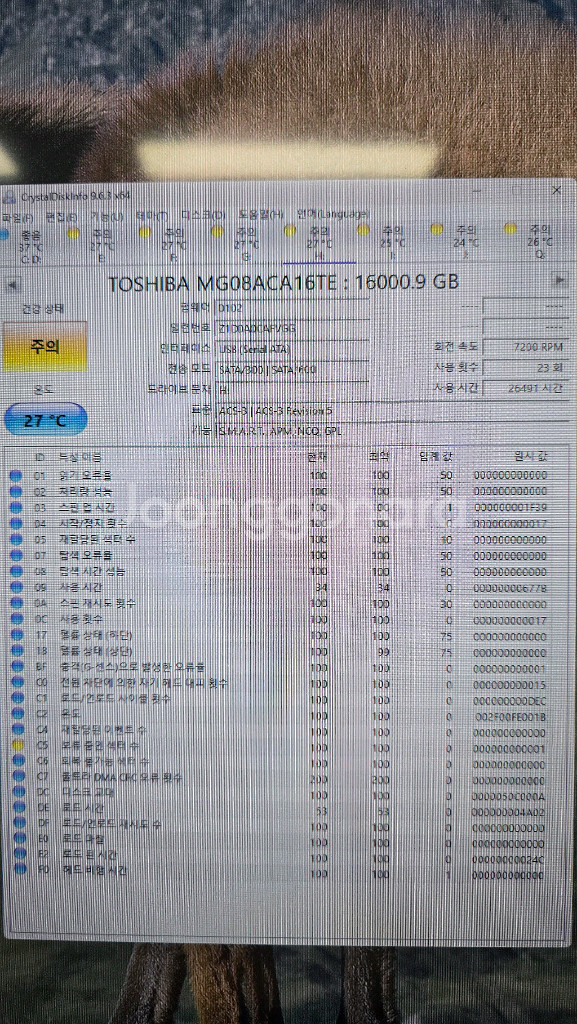Click the 임계 값 column header

[435, 456]
